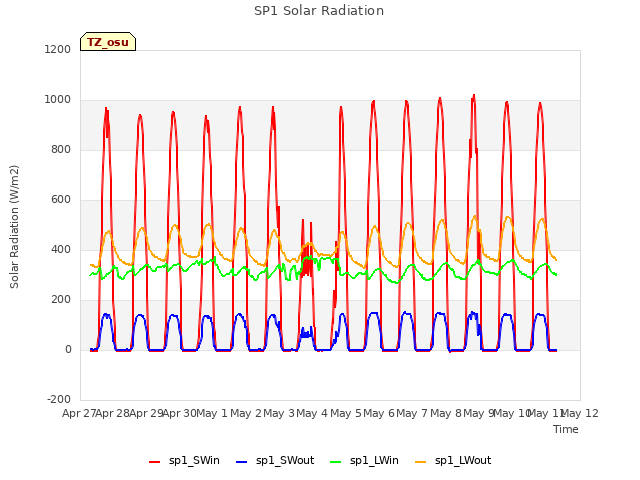Click the -200 y-axis label
The height and width of the screenshot is (480, 640).
[59, 399]
